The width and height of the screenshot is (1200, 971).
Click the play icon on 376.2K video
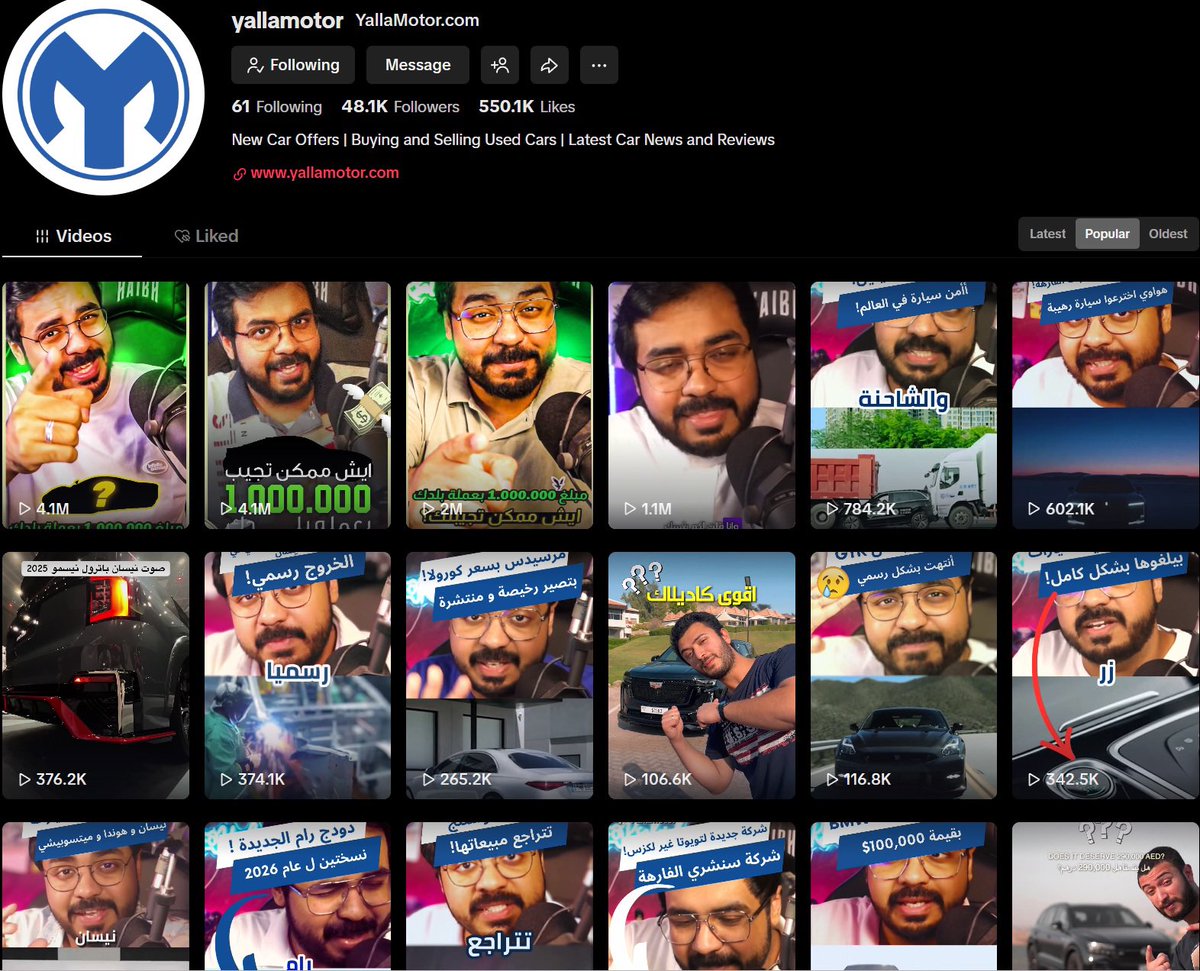pos(24,779)
